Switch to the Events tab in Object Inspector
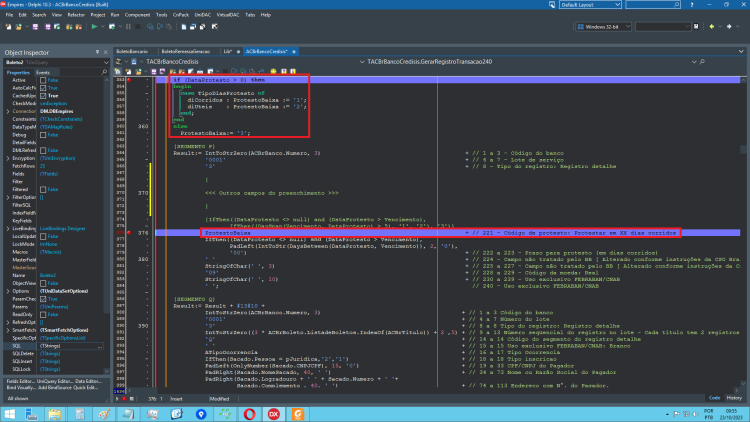The image size is (750, 422). 43,73
